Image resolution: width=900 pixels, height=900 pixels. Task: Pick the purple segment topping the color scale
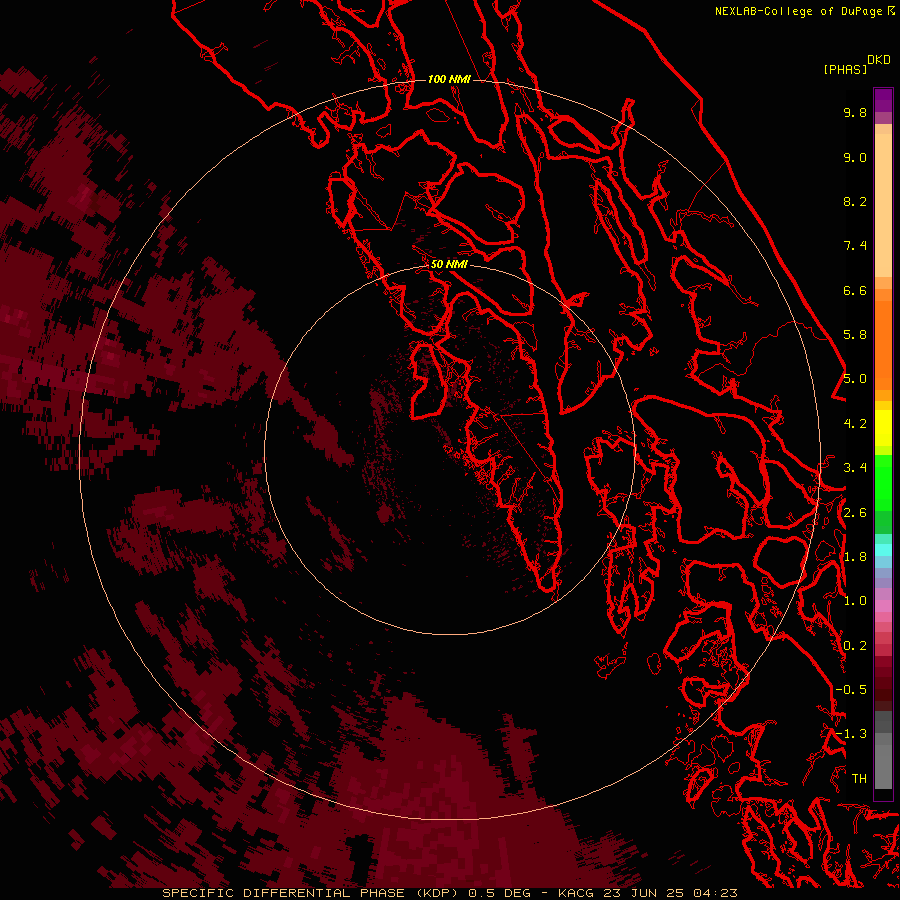click(883, 100)
